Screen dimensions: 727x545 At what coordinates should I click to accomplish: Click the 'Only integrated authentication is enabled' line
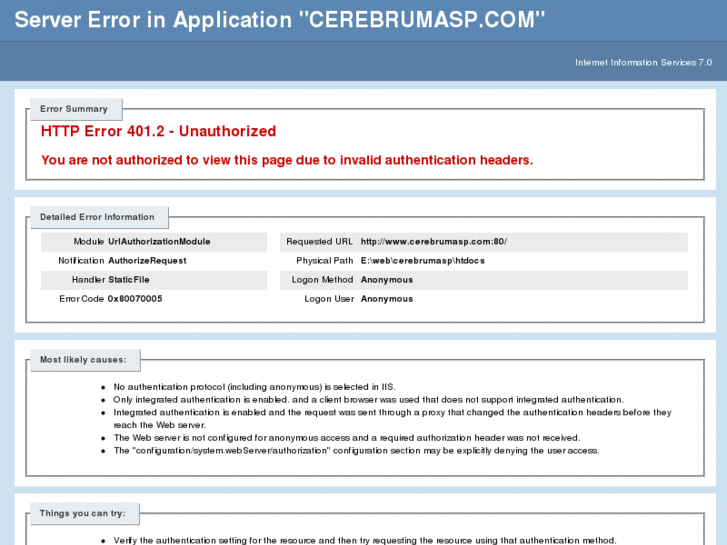[x=369, y=400]
